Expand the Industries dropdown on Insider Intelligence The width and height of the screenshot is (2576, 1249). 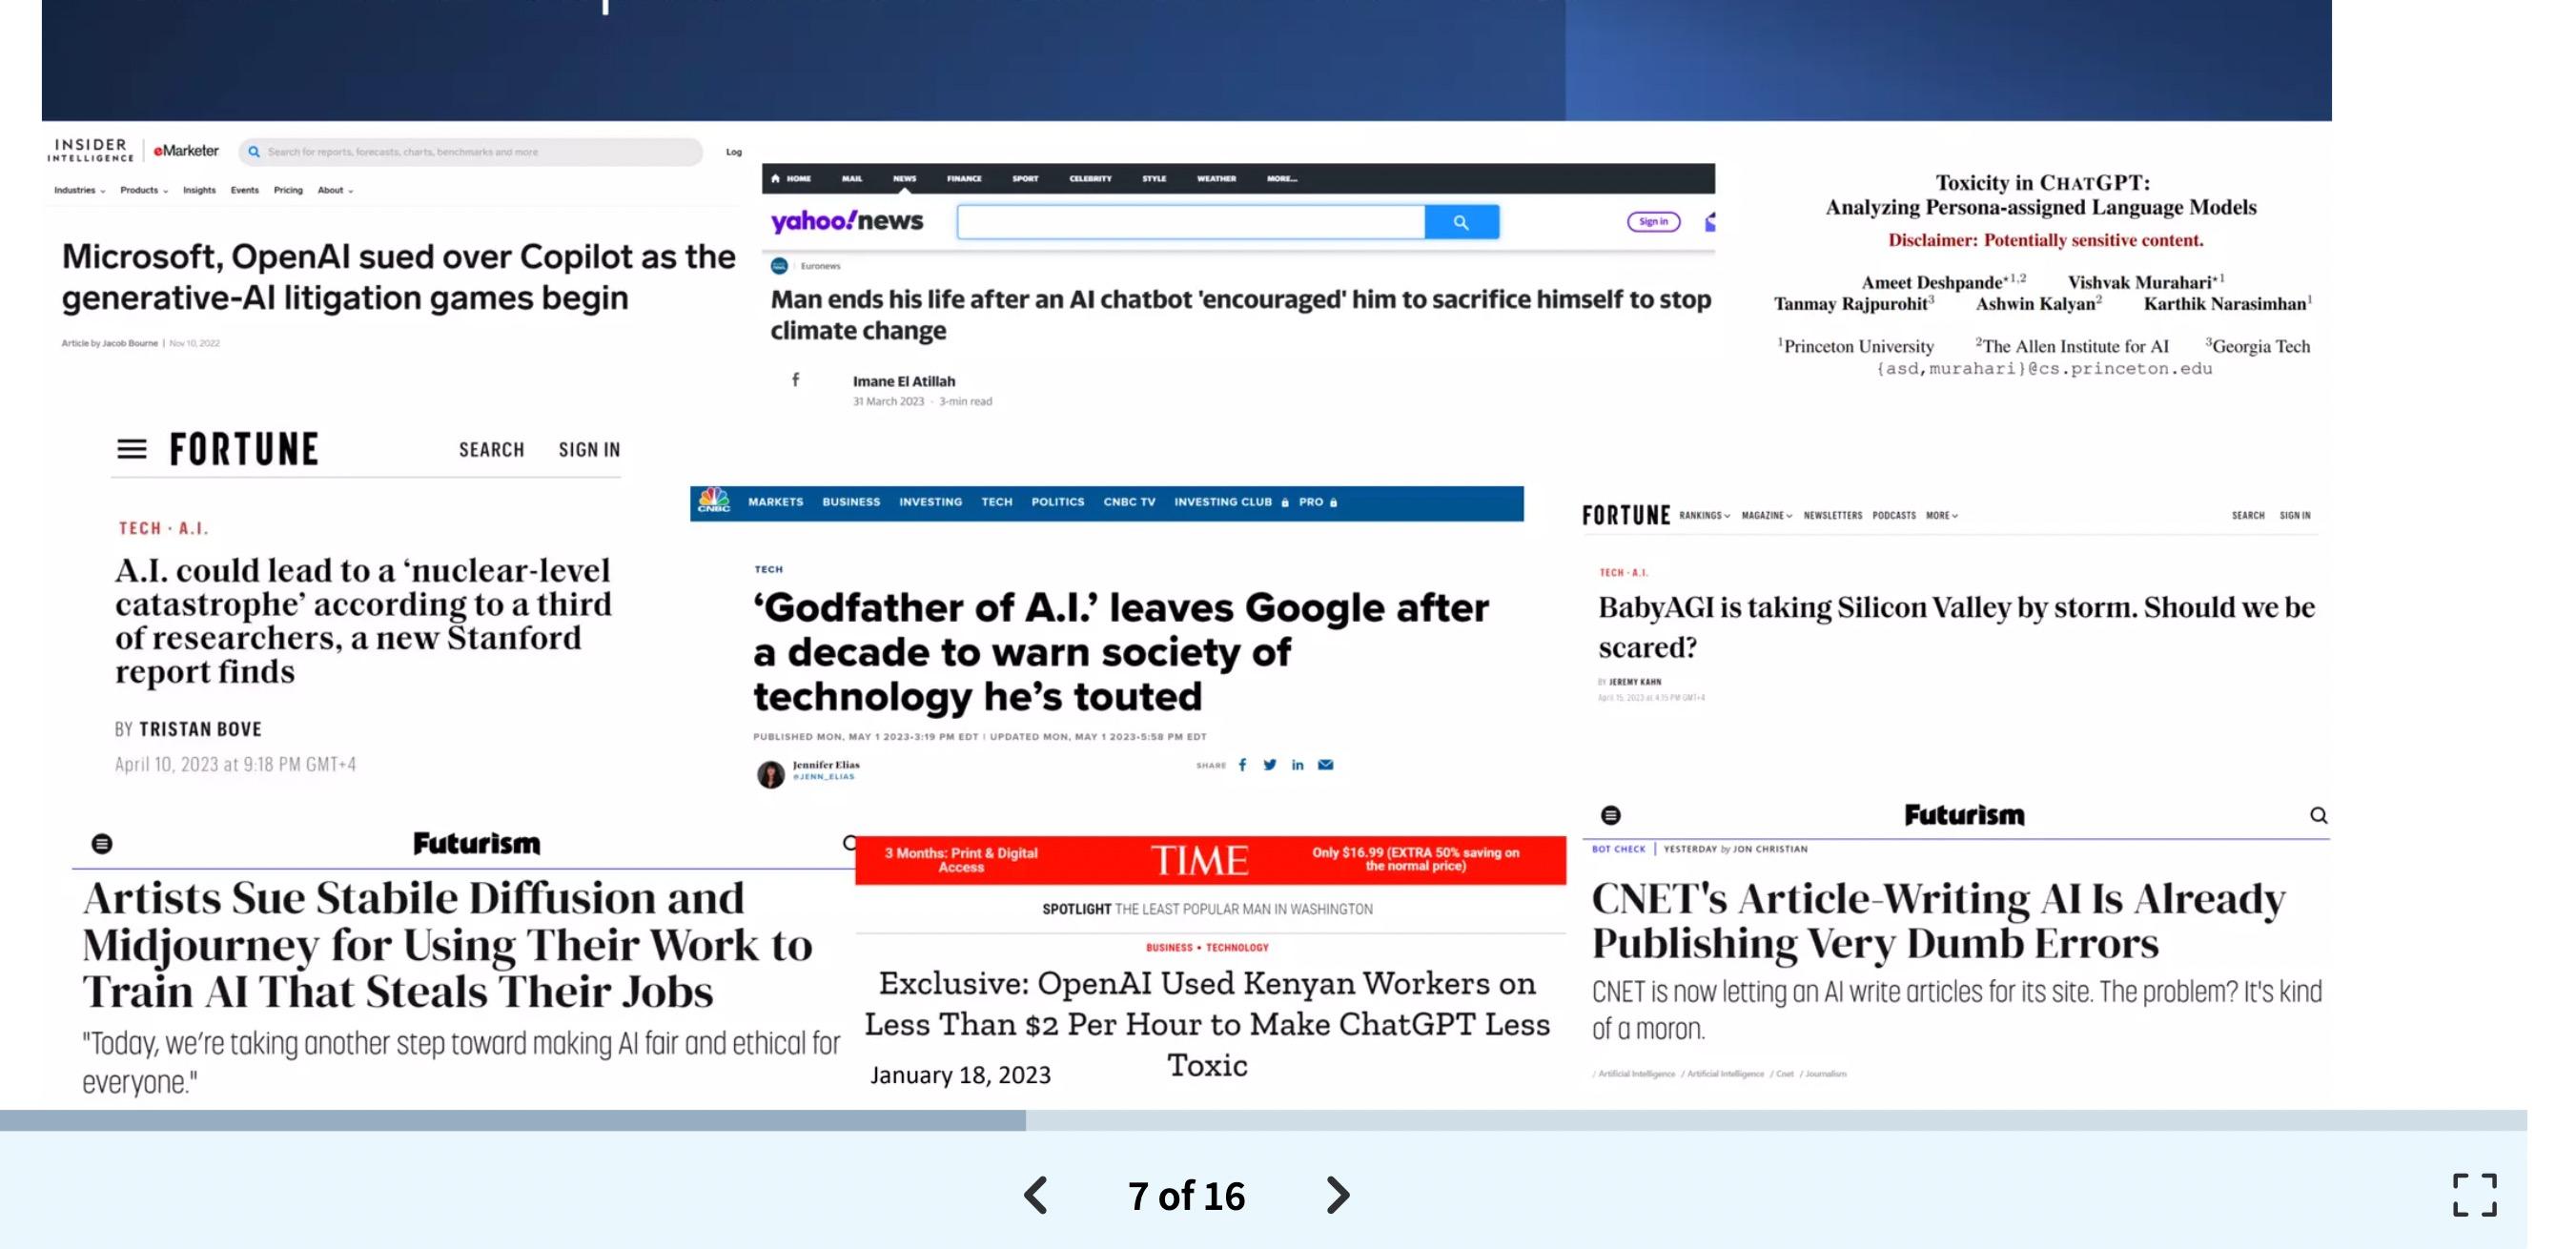coord(79,190)
